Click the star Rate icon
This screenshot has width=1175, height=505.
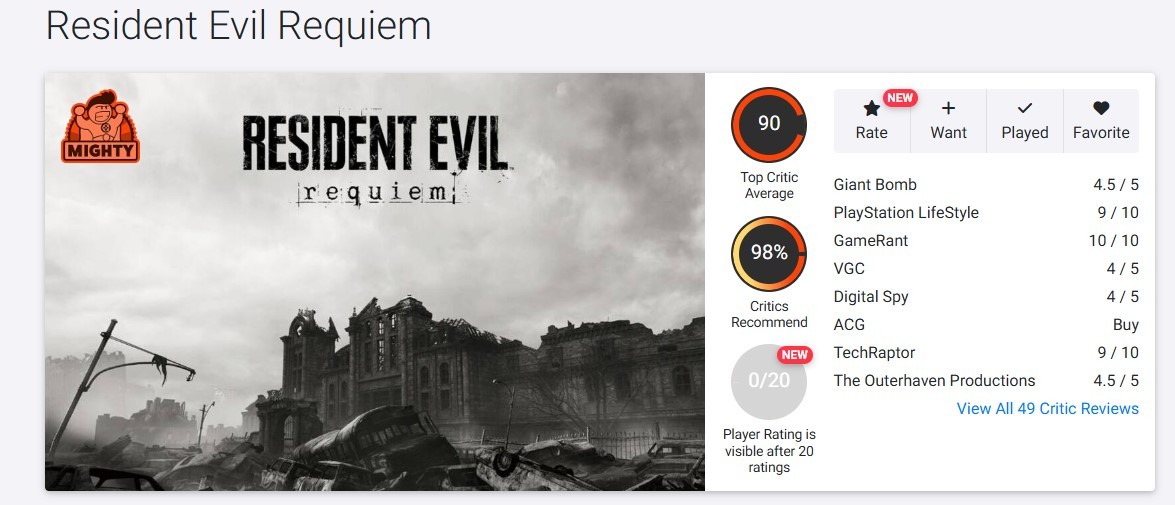click(872, 109)
